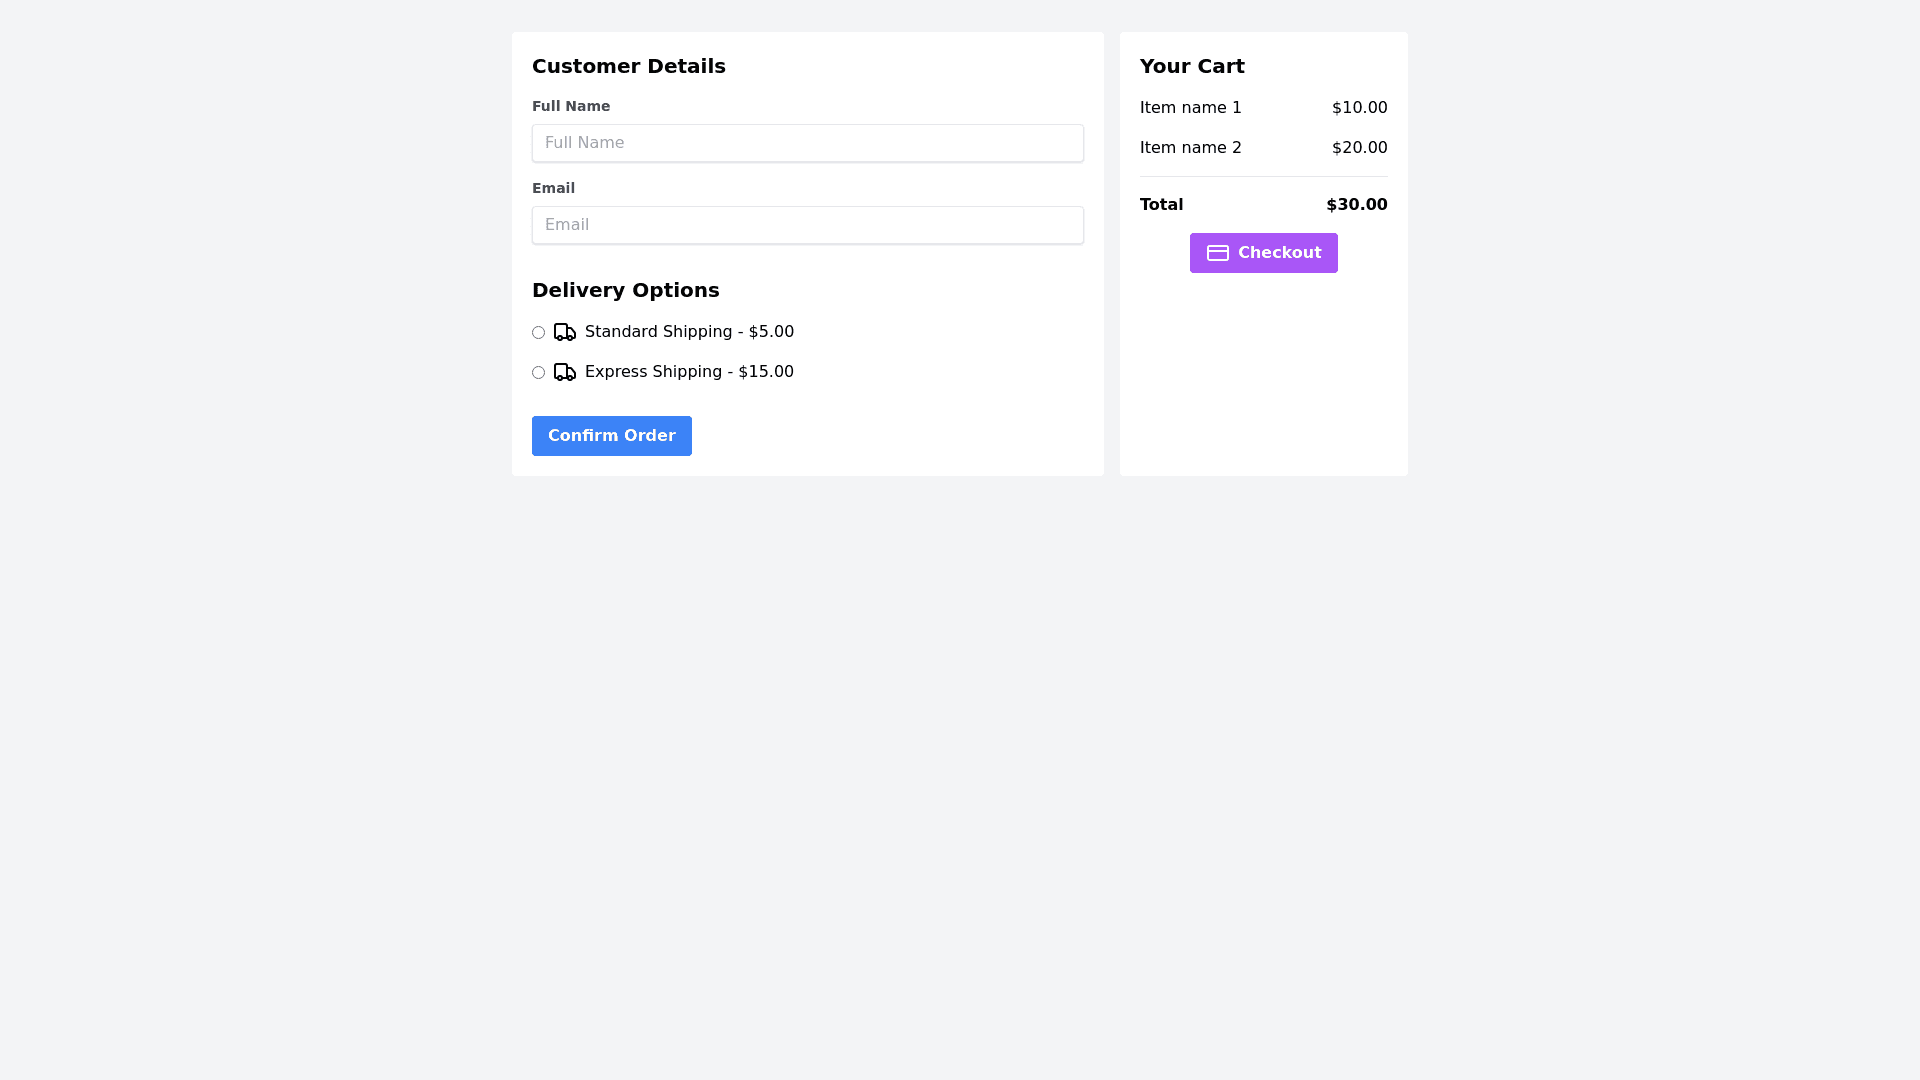Click the "Standard Shipping - $5.00" label text
Screen dimensions: 1920x1080
click(x=689, y=332)
